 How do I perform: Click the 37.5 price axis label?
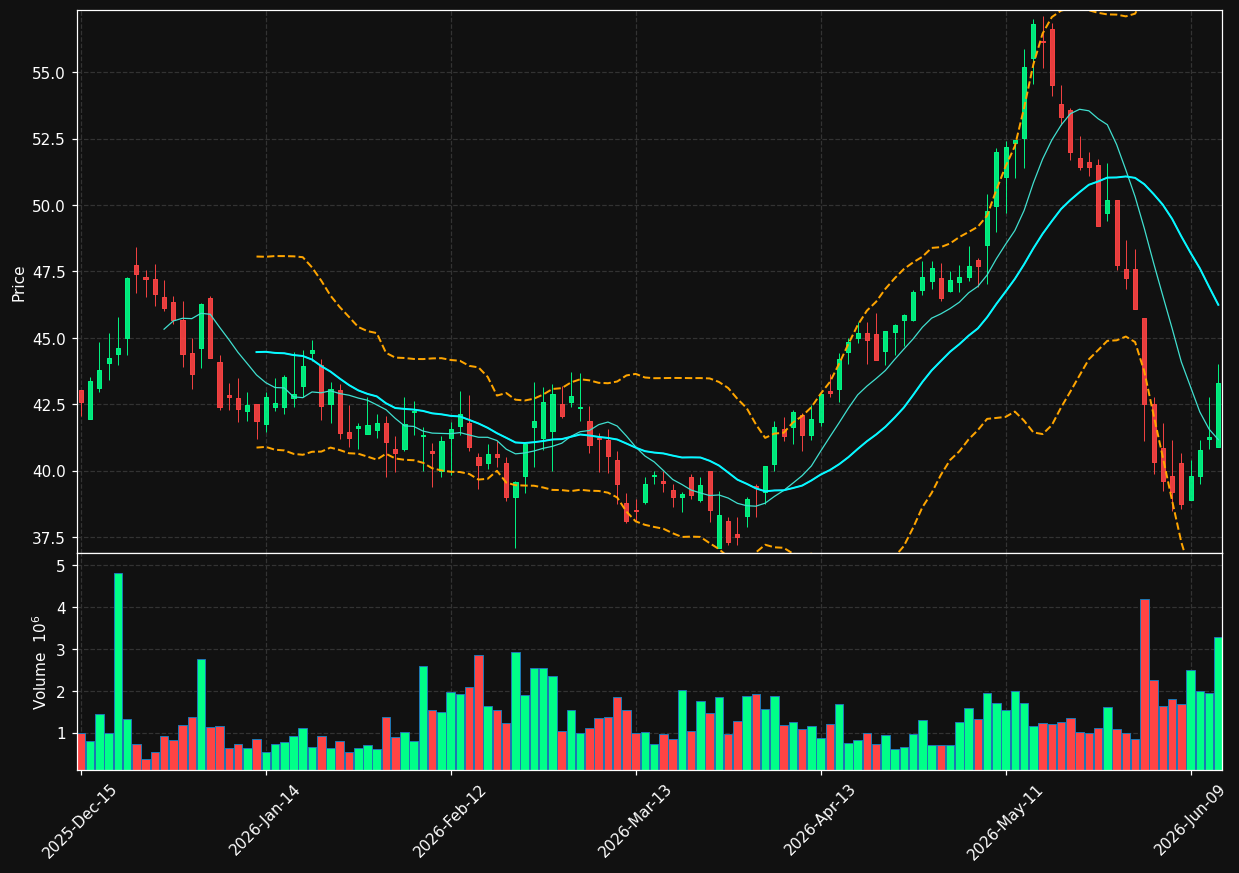[x=48, y=538]
